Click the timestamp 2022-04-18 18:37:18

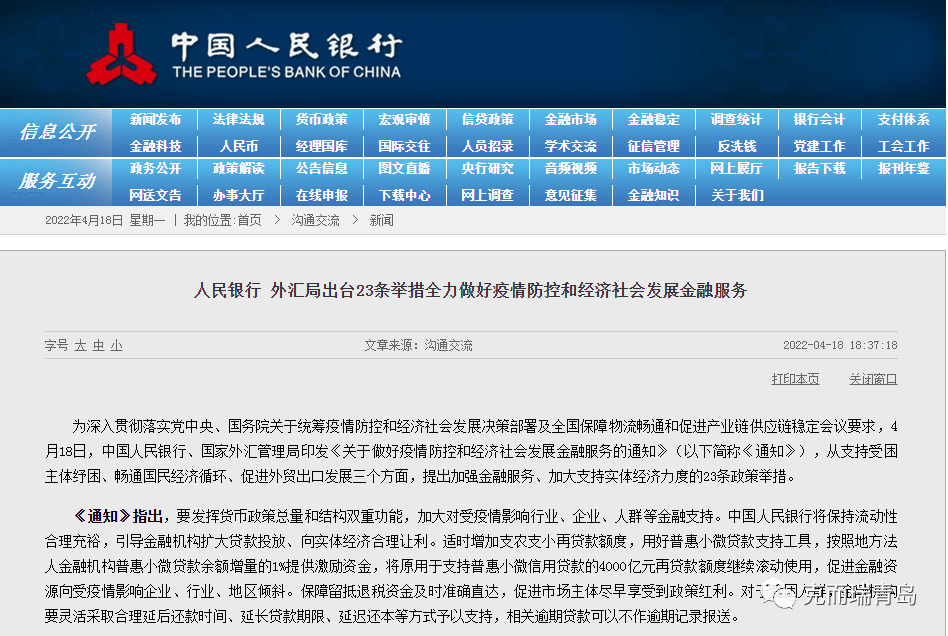point(840,345)
